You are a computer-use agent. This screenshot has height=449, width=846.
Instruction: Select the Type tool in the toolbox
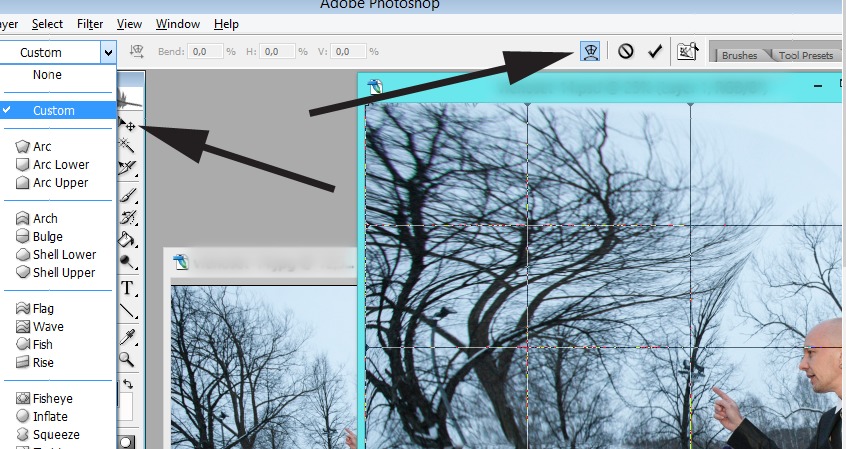click(128, 288)
